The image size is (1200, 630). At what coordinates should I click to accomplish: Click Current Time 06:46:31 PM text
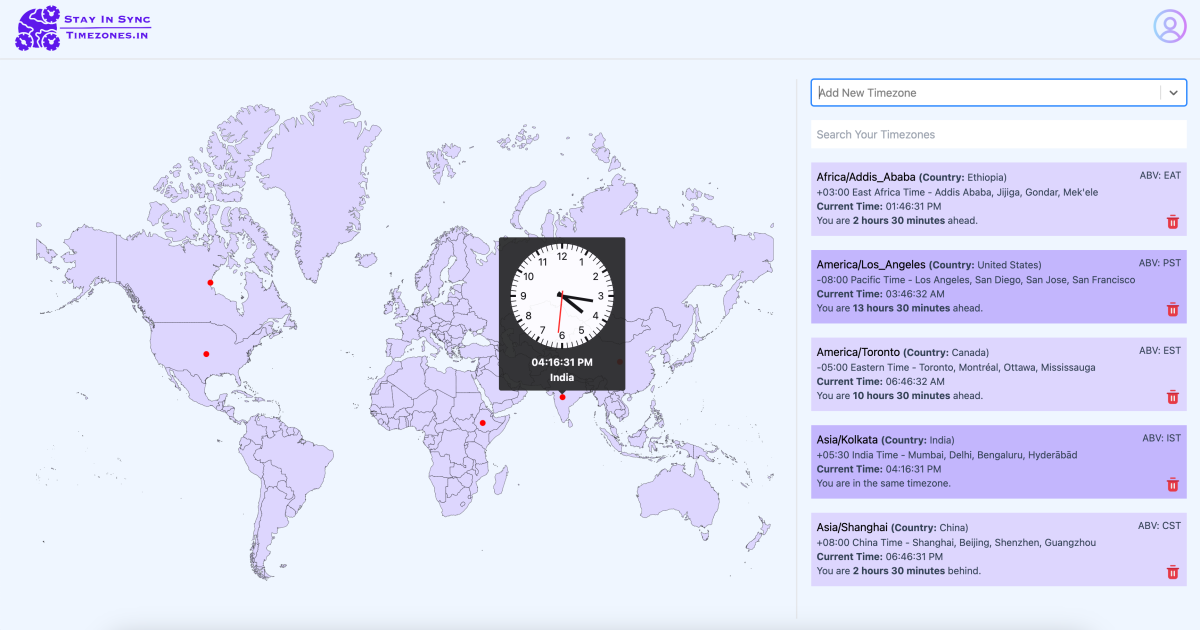[879, 556]
